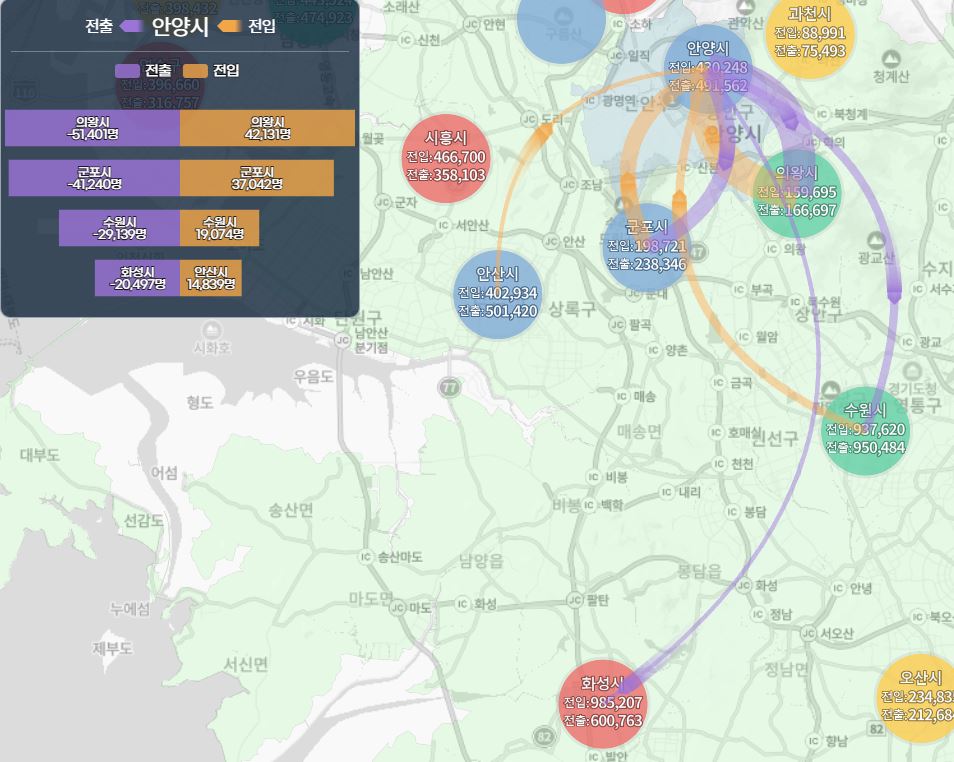Click the orange 전입 arrow in panel header
Viewport: 954px width, 762px height.
coord(229,26)
